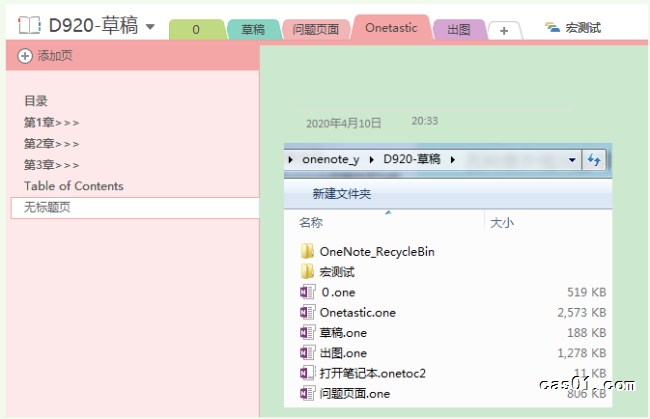Click the Onetastic.one file icon
Screen dimensions: 650x419
pyautogui.click(x=307, y=312)
